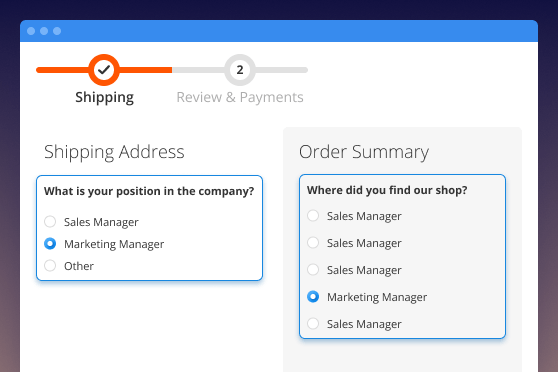Select Marketing Manager radio in Order Summary
Viewport: 558px width, 372px height.
[313, 297]
